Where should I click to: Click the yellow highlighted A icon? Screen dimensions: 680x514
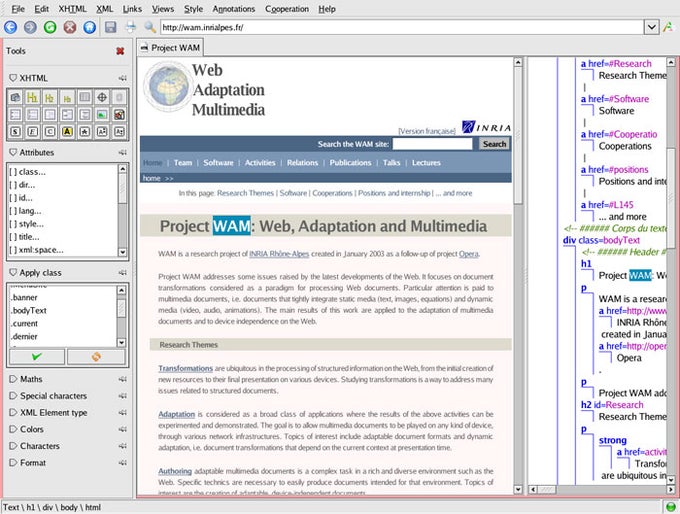tap(67, 131)
